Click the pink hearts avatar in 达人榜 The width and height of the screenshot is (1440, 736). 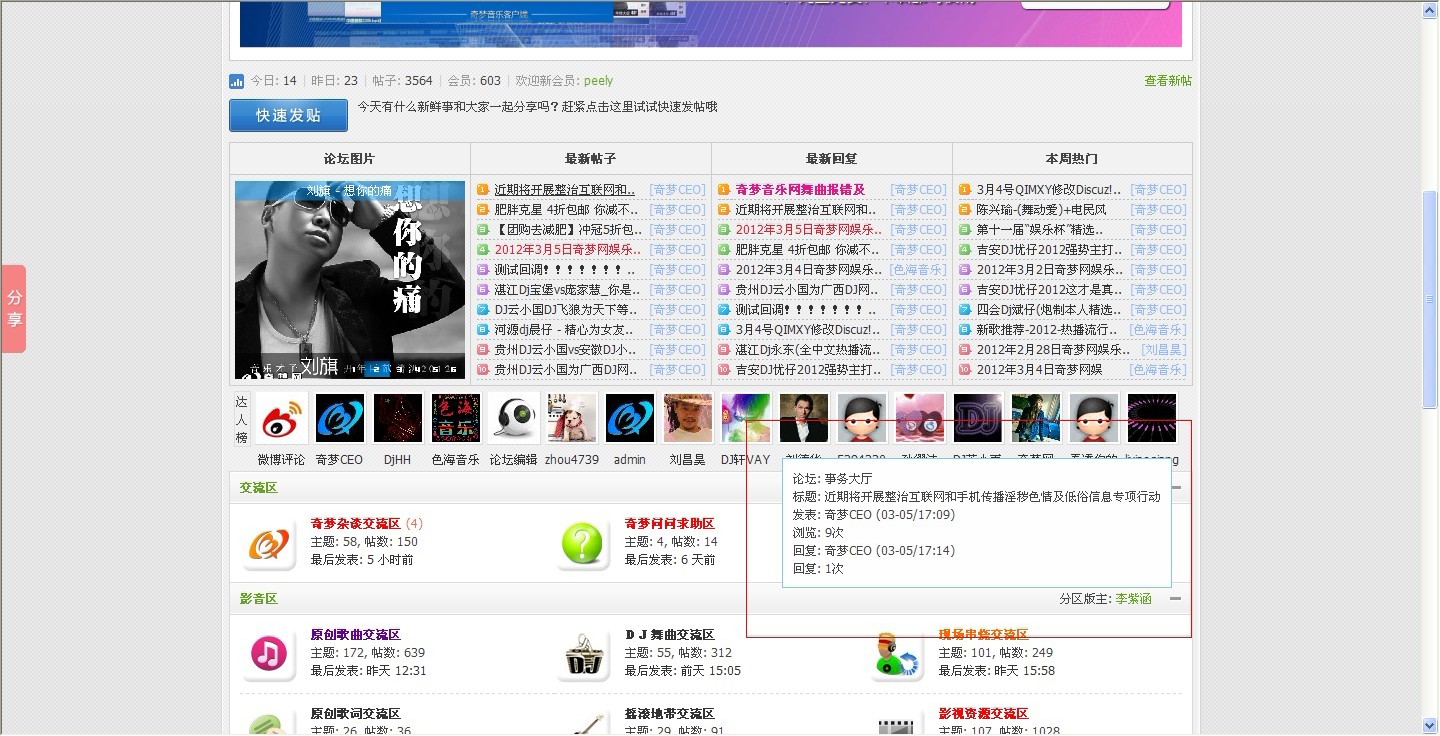[920, 418]
